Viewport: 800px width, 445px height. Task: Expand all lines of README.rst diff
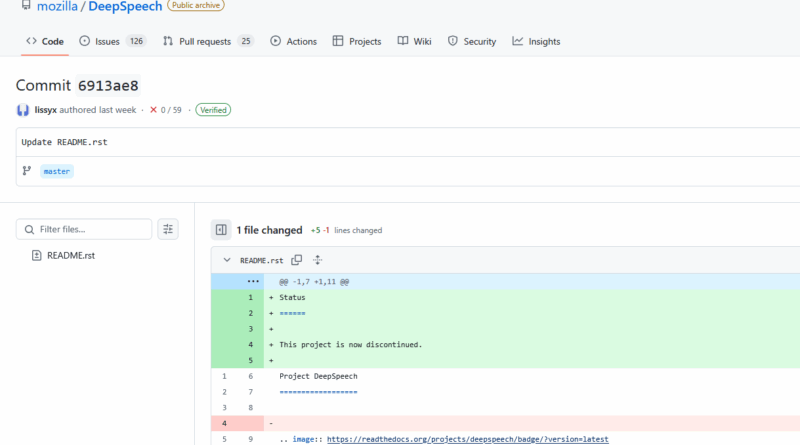click(318, 260)
